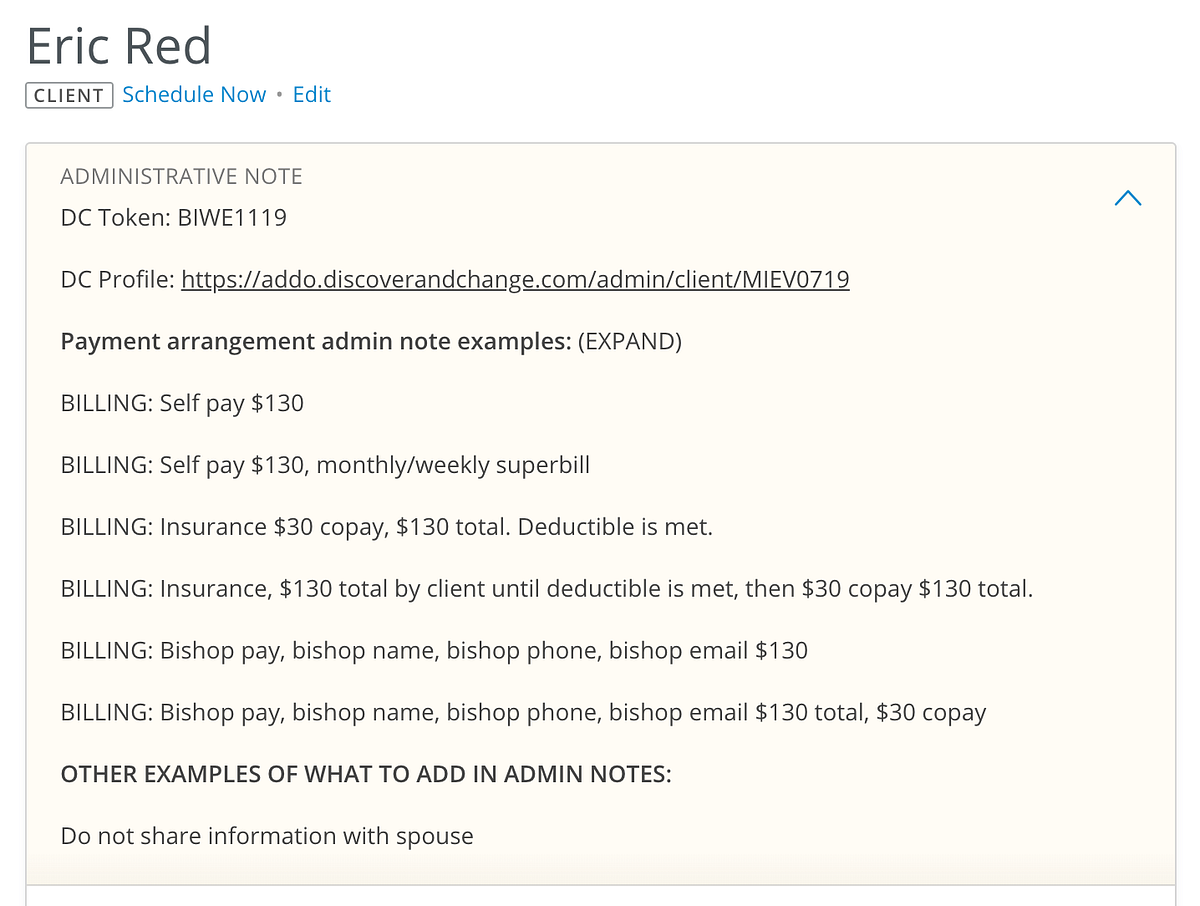Open the addo.discoverandchange.com DC Profile URL
Image resolution: width=1200 pixels, height=906 pixels.
coord(515,279)
